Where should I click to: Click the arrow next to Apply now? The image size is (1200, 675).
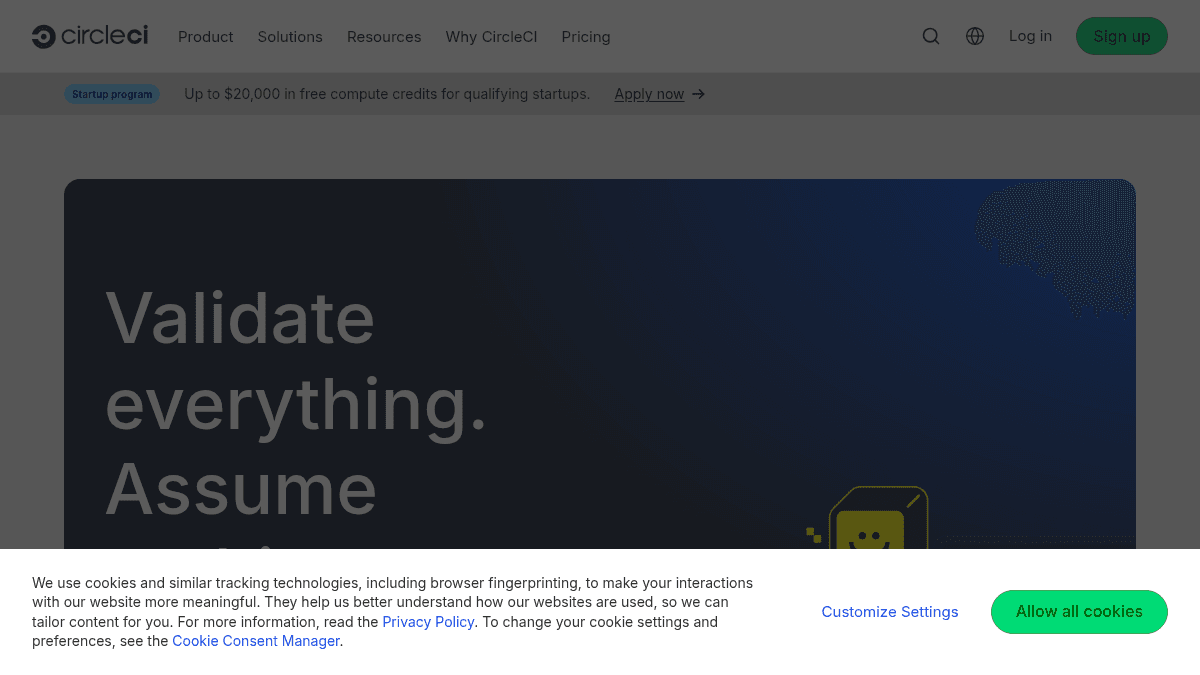(699, 94)
